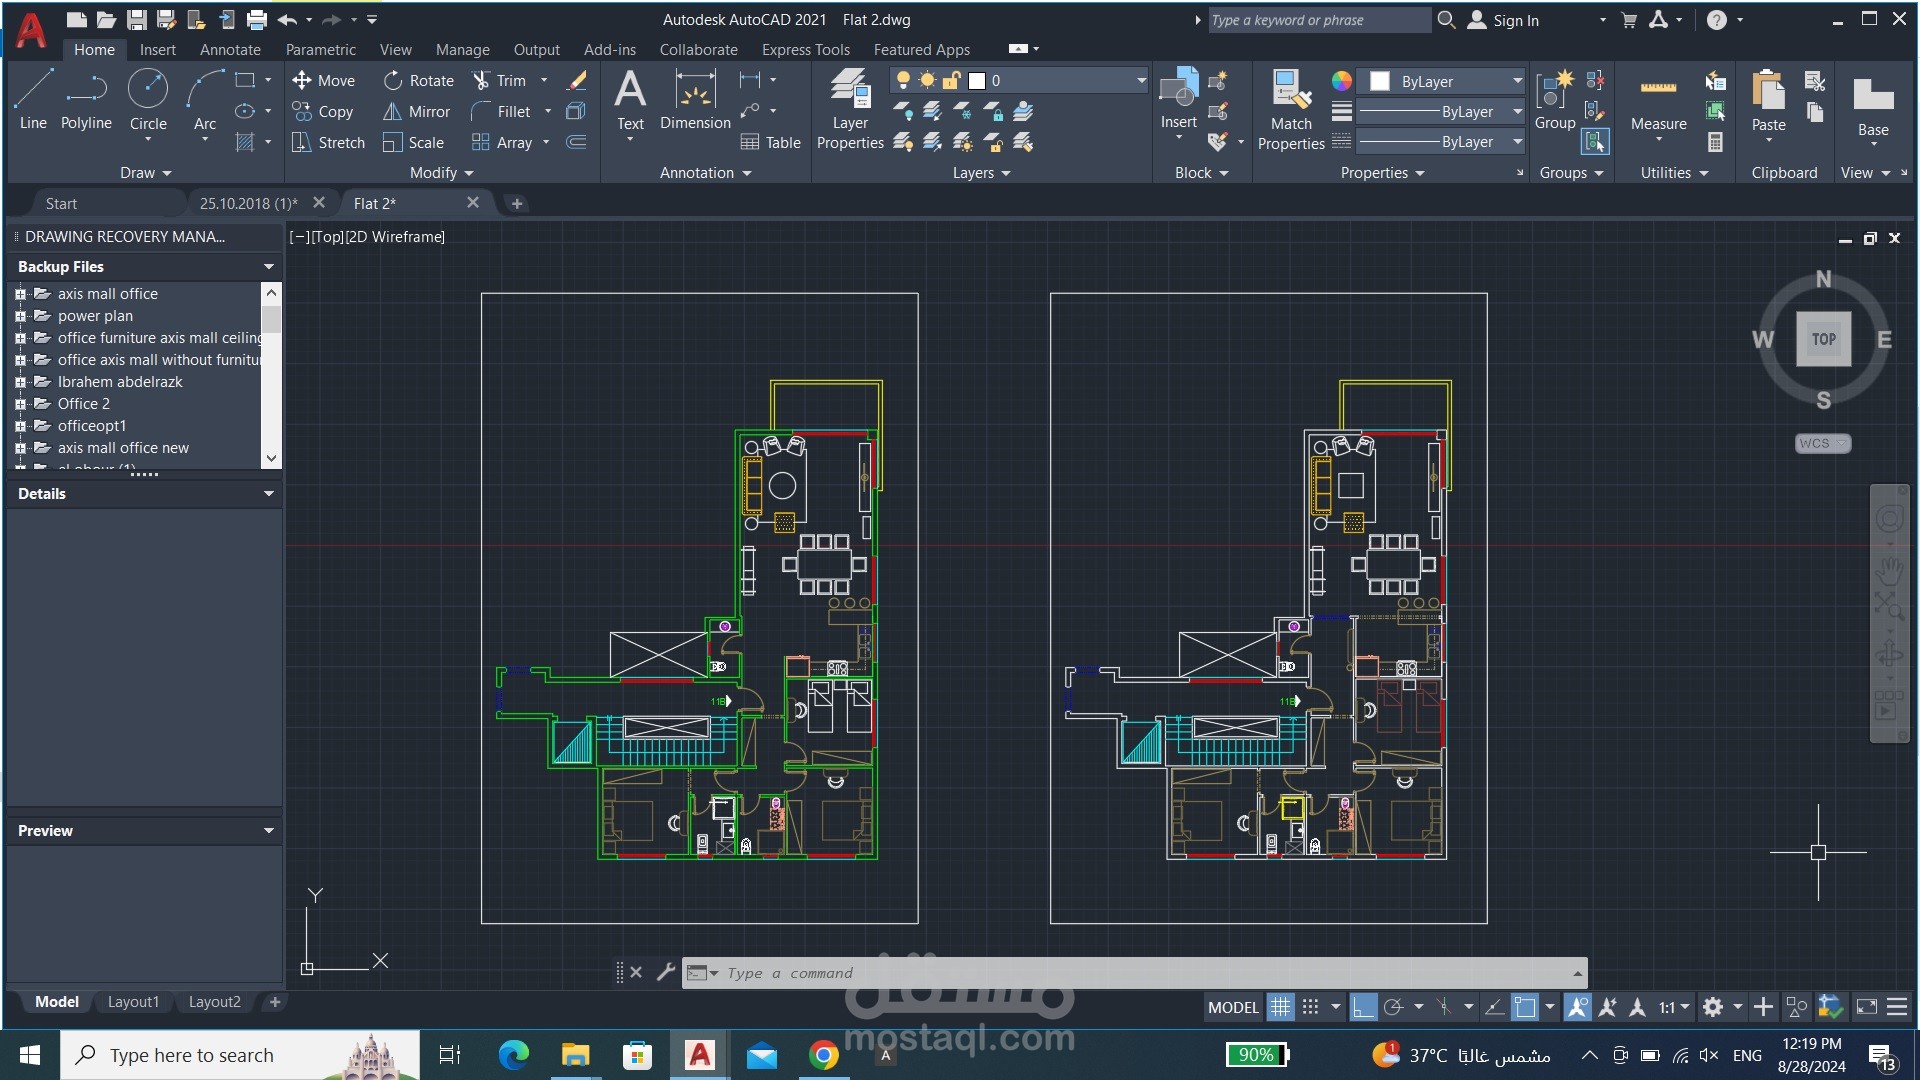This screenshot has width=1920, height=1080.
Task: Toggle object snap tracking
Action: pos(1494,1007)
